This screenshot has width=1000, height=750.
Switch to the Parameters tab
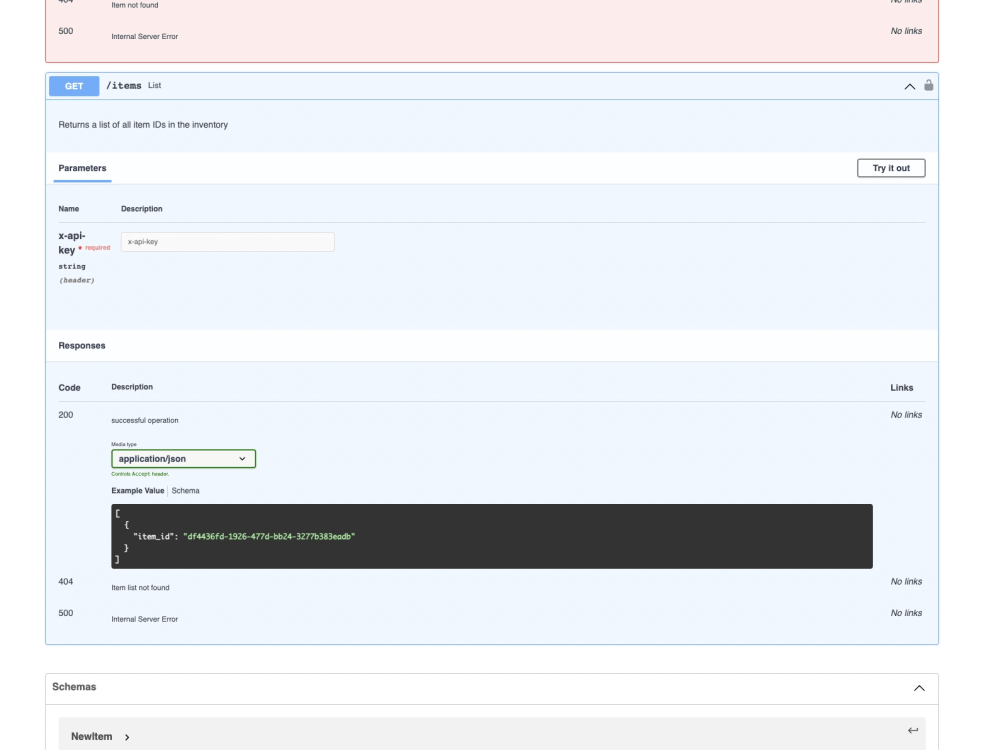pyautogui.click(x=81, y=167)
